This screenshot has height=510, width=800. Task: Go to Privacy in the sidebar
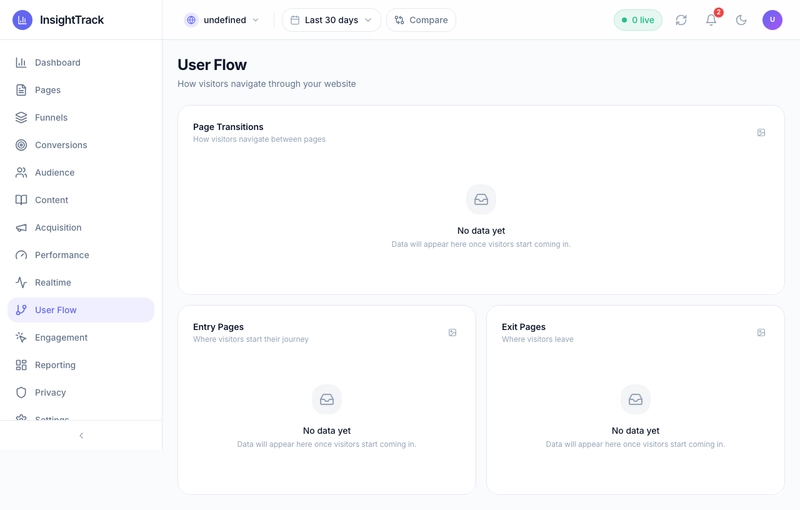pyautogui.click(x=81, y=393)
